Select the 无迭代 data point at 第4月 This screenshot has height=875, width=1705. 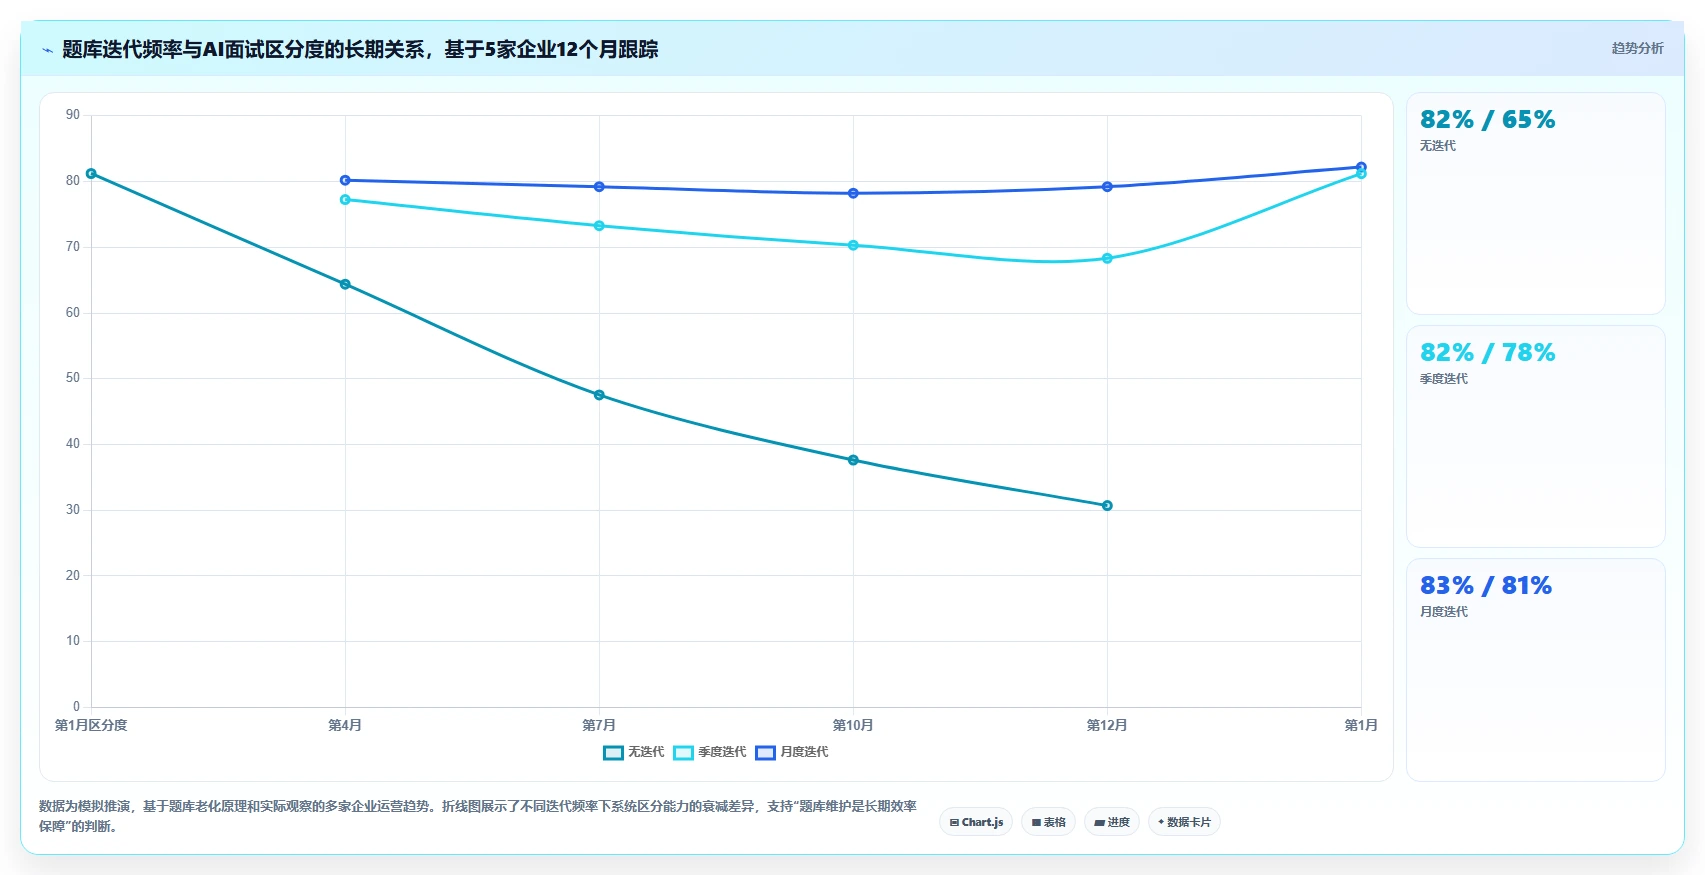pyautogui.click(x=345, y=285)
